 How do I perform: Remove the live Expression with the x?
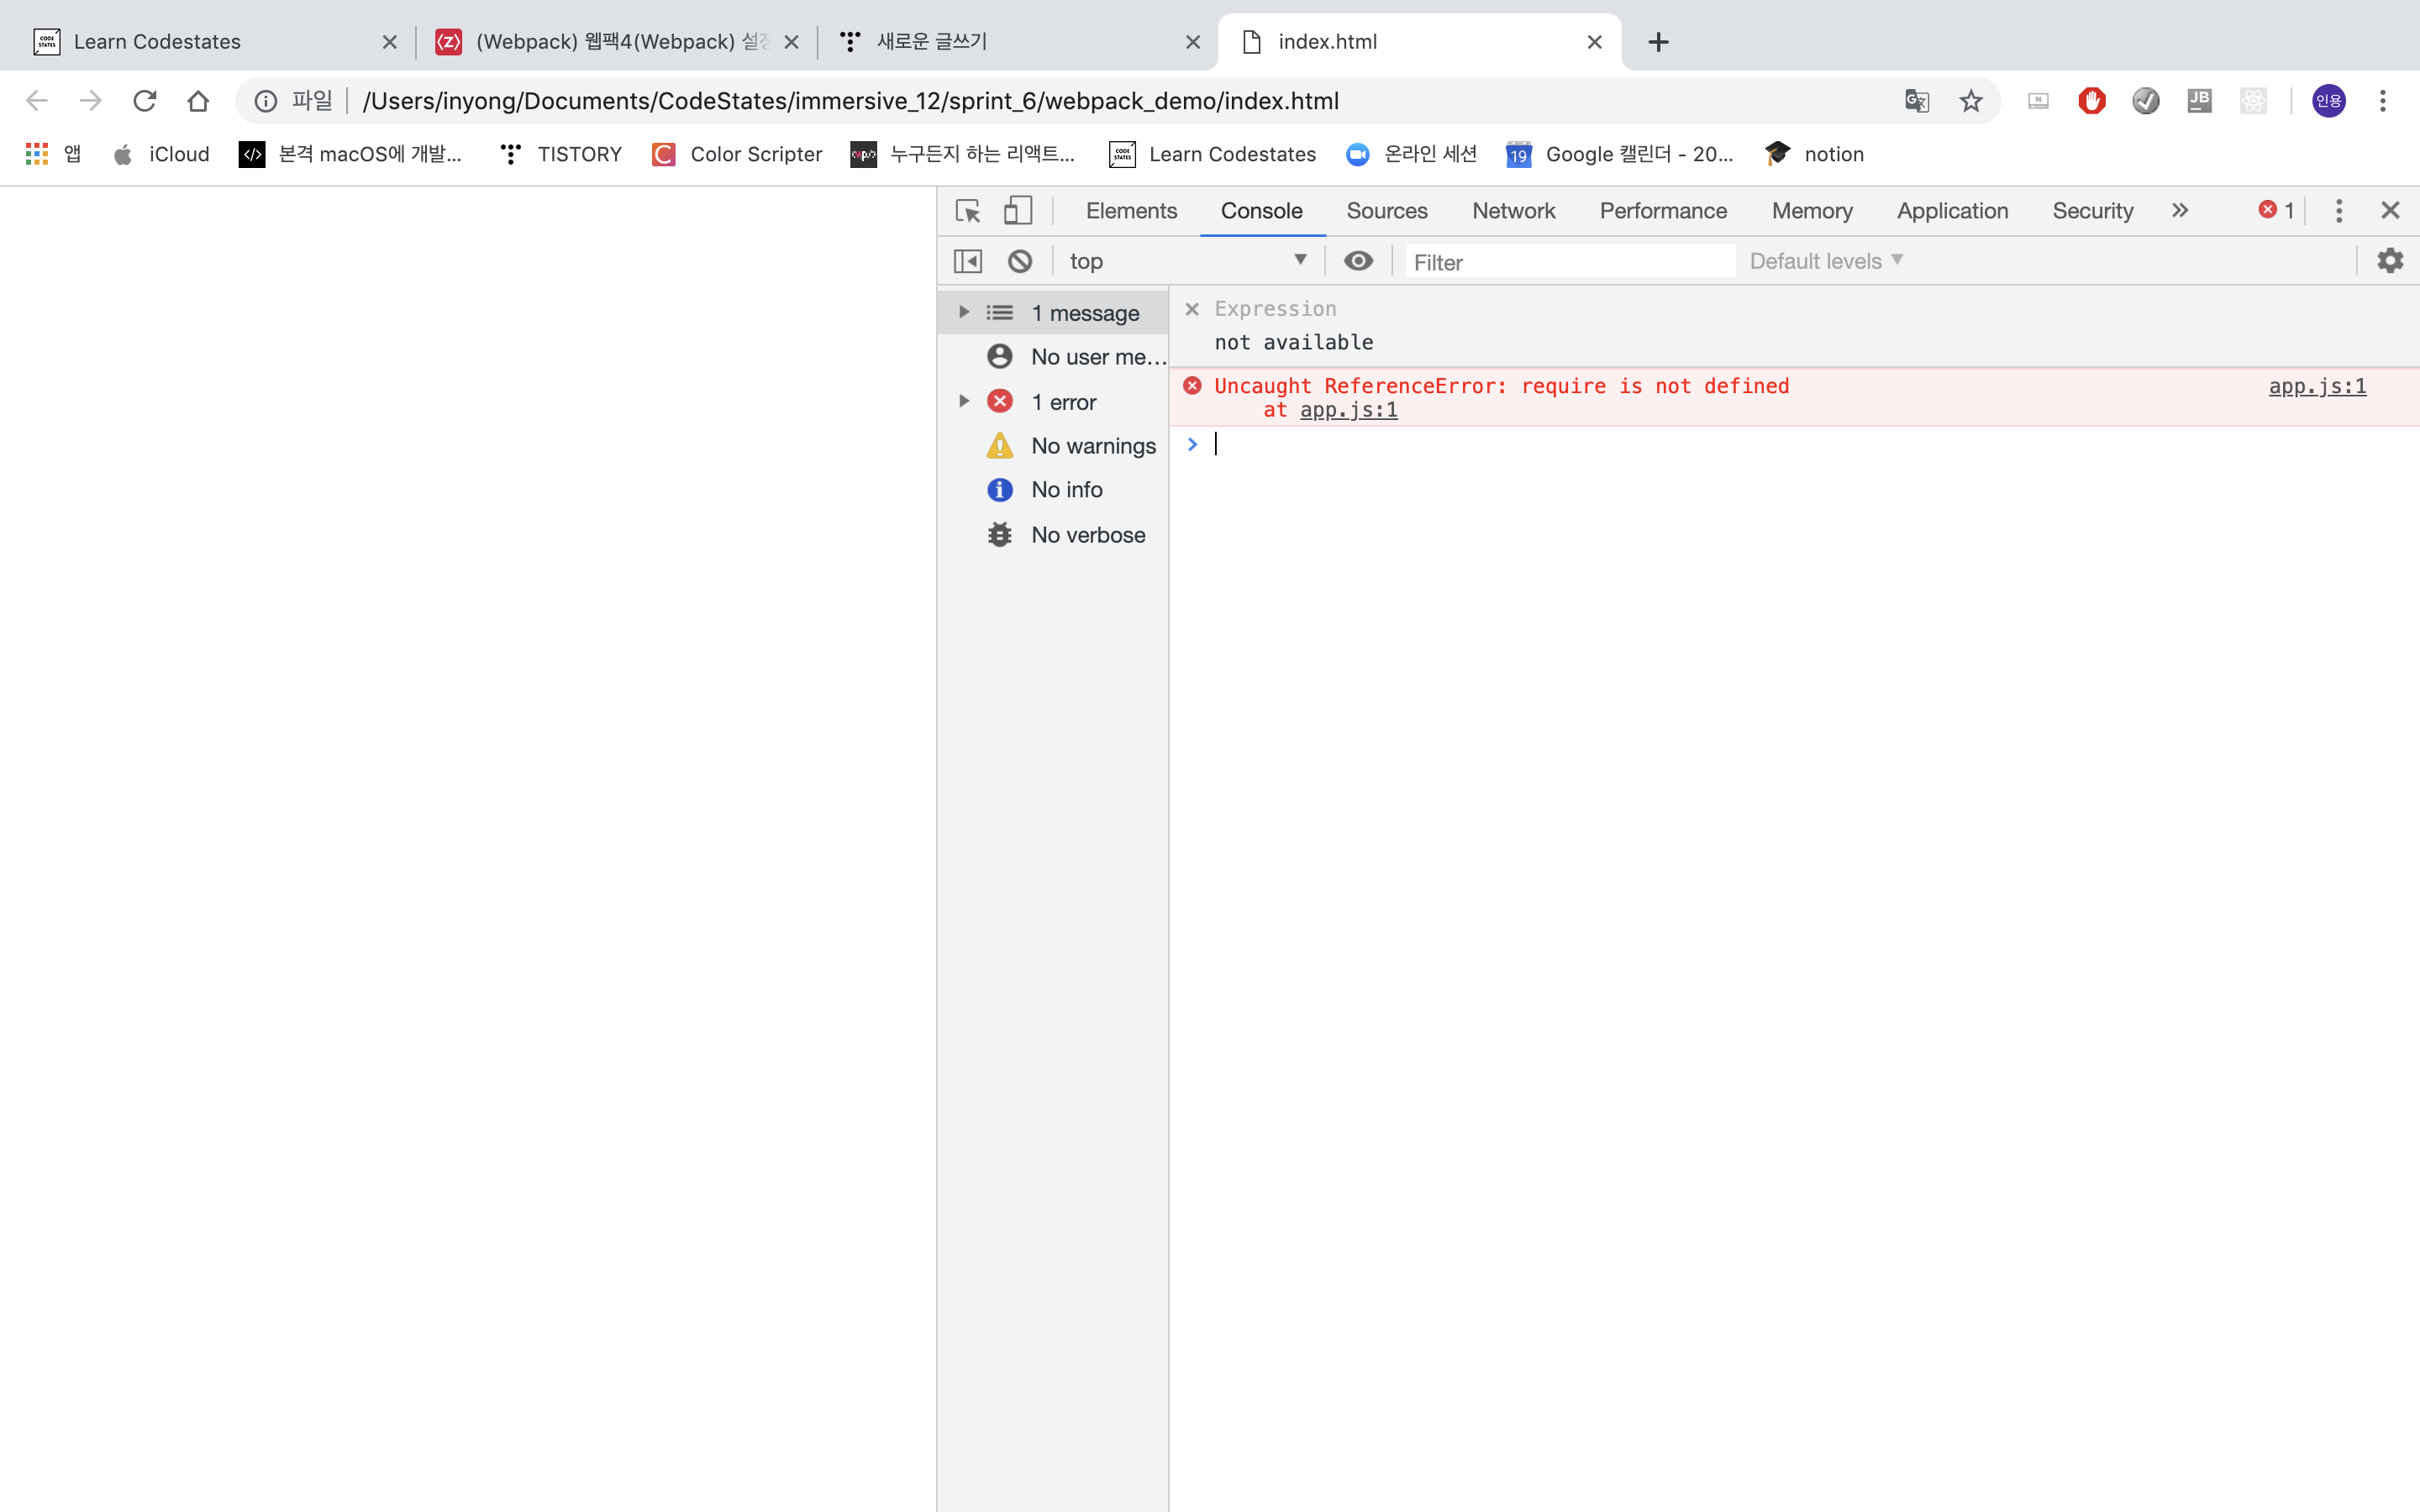[x=1191, y=309]
